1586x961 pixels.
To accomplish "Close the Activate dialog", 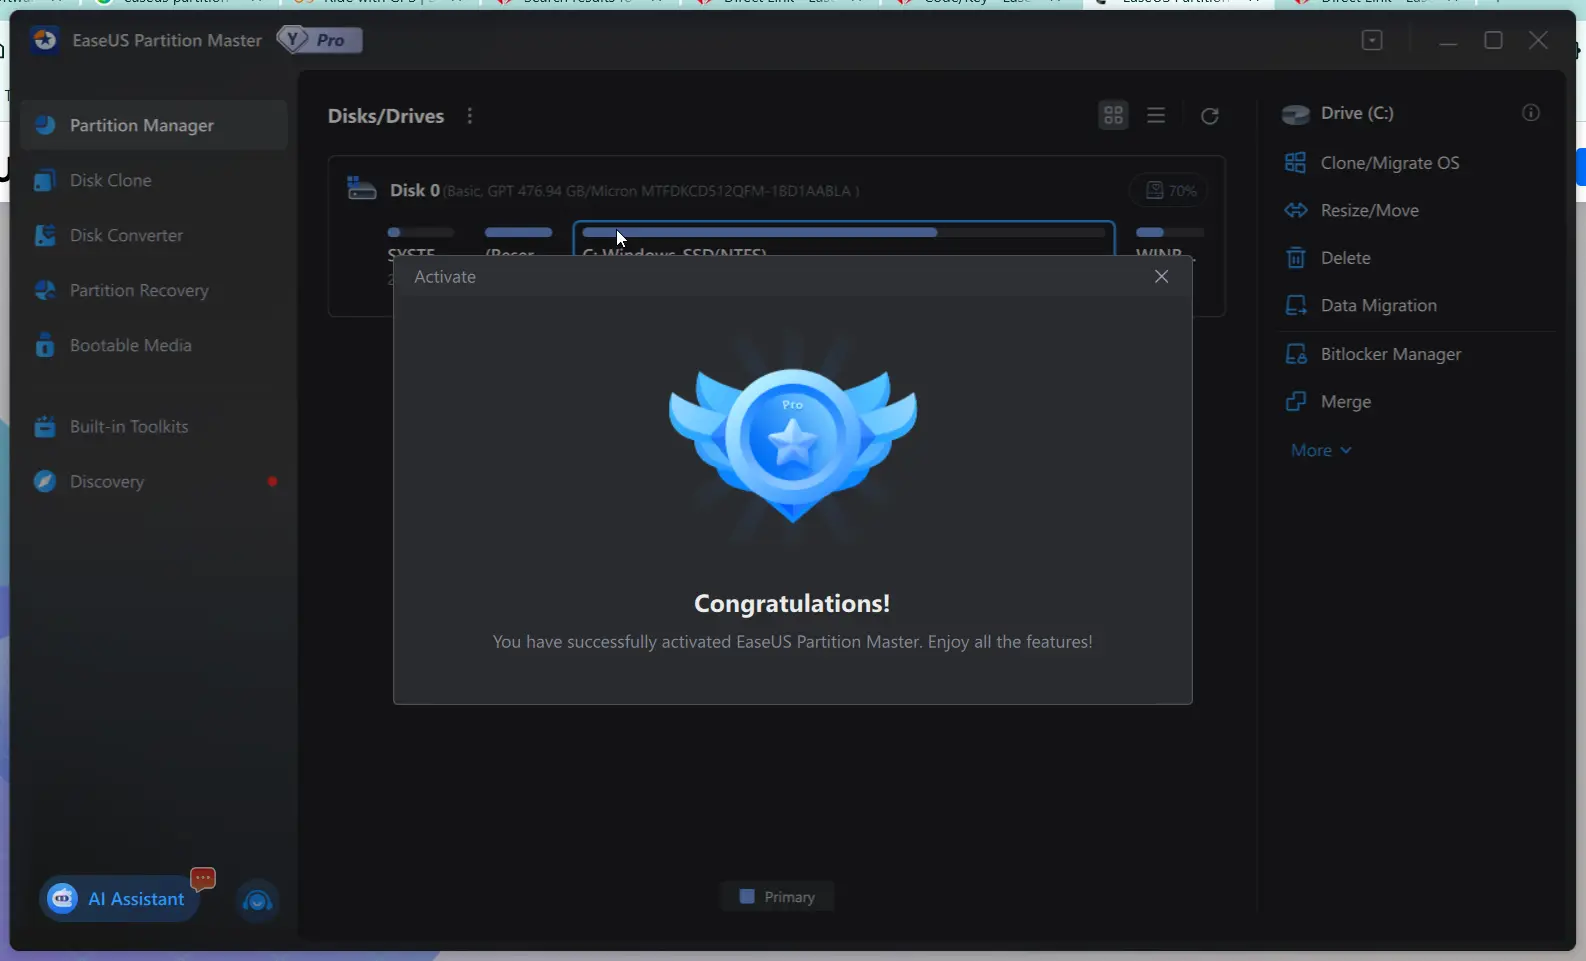I will click(1161, 277).
